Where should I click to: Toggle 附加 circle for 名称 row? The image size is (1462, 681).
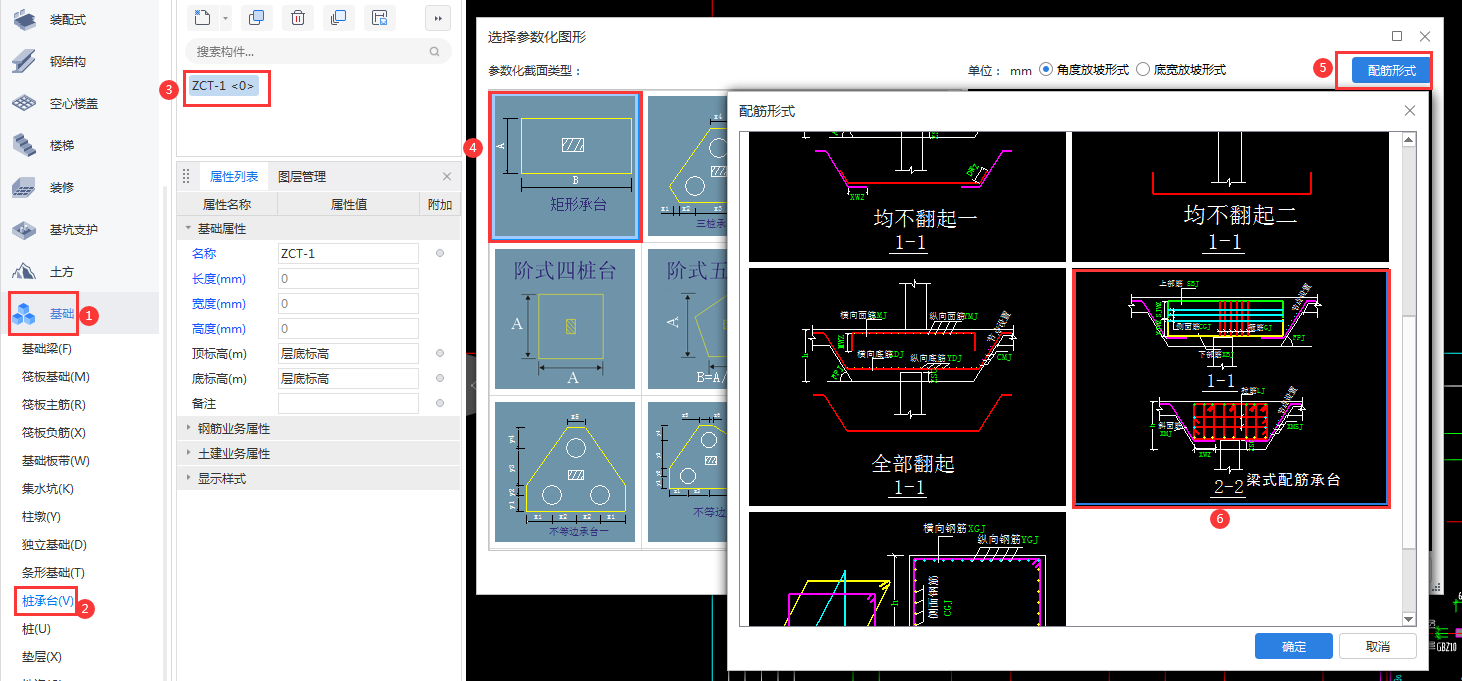pos(440,254)
